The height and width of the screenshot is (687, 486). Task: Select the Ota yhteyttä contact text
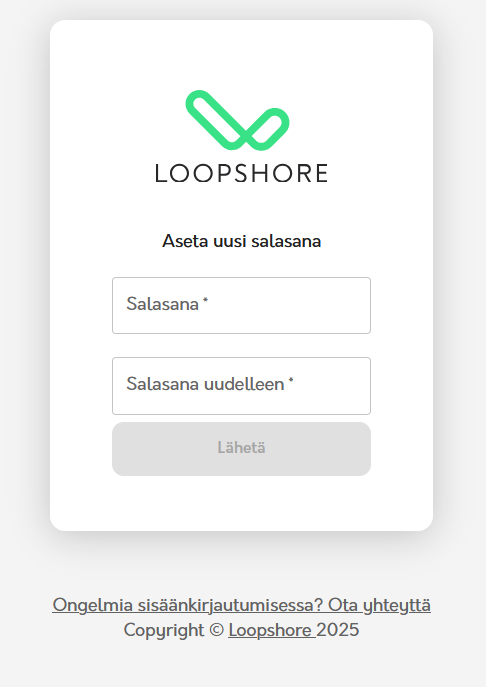point(380,605)
